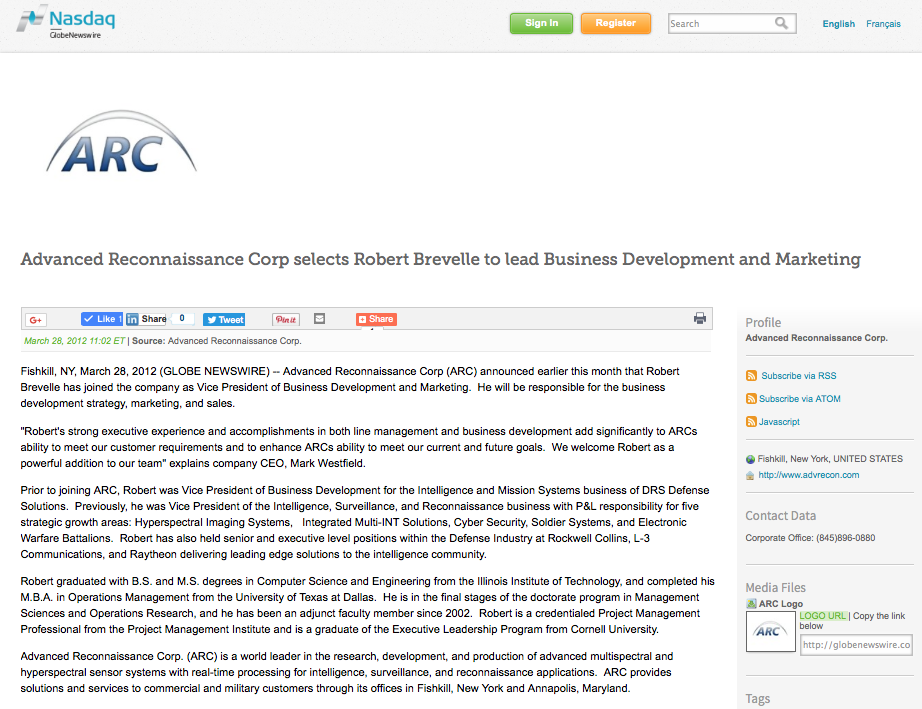Click the globe location icon

[750, 459]
